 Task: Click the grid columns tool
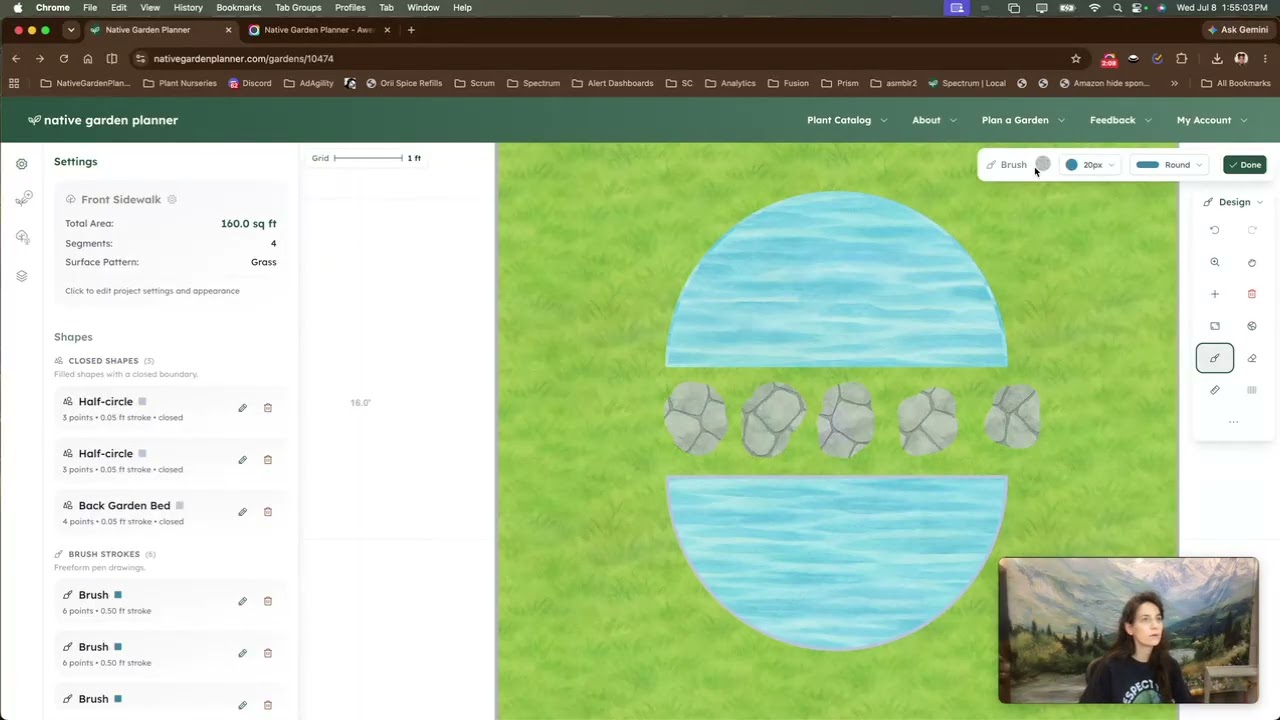click(1252, 390)
